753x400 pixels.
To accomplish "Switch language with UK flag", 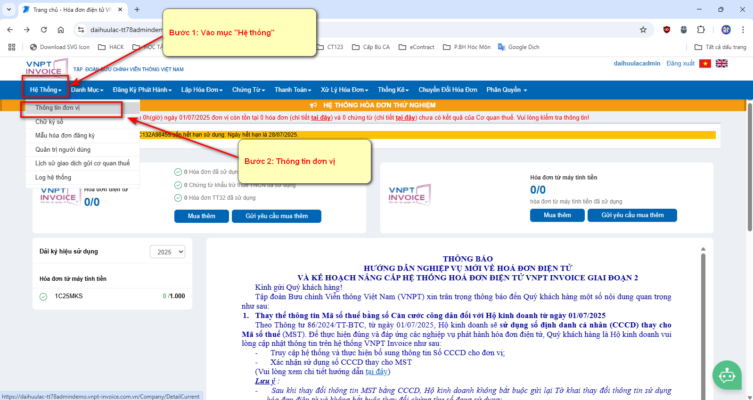I will coord(721,63).
